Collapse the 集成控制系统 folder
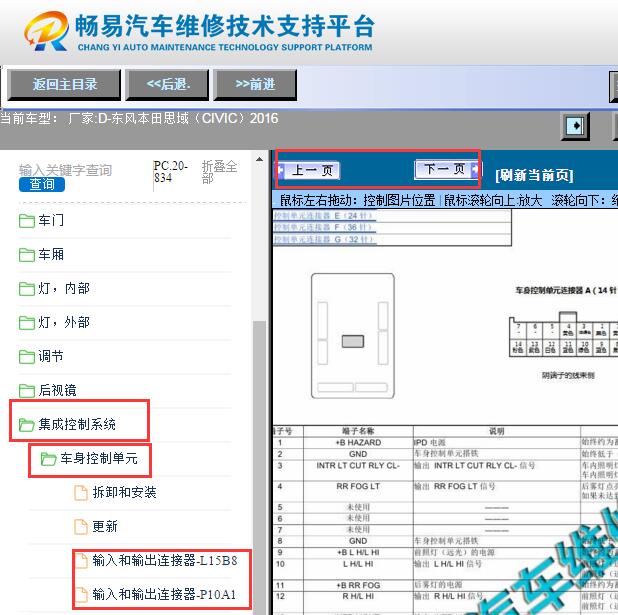The width and height of the screenshot is (618, 615). pos(77,424)
